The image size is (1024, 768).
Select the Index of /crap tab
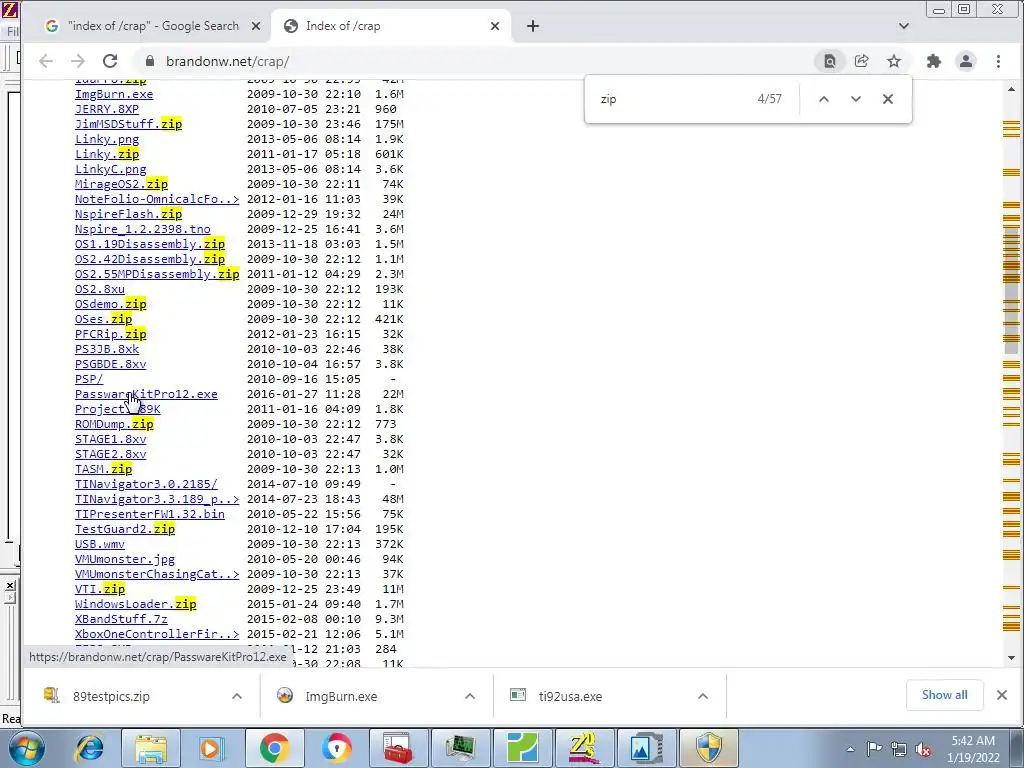(x=391, y=26)
